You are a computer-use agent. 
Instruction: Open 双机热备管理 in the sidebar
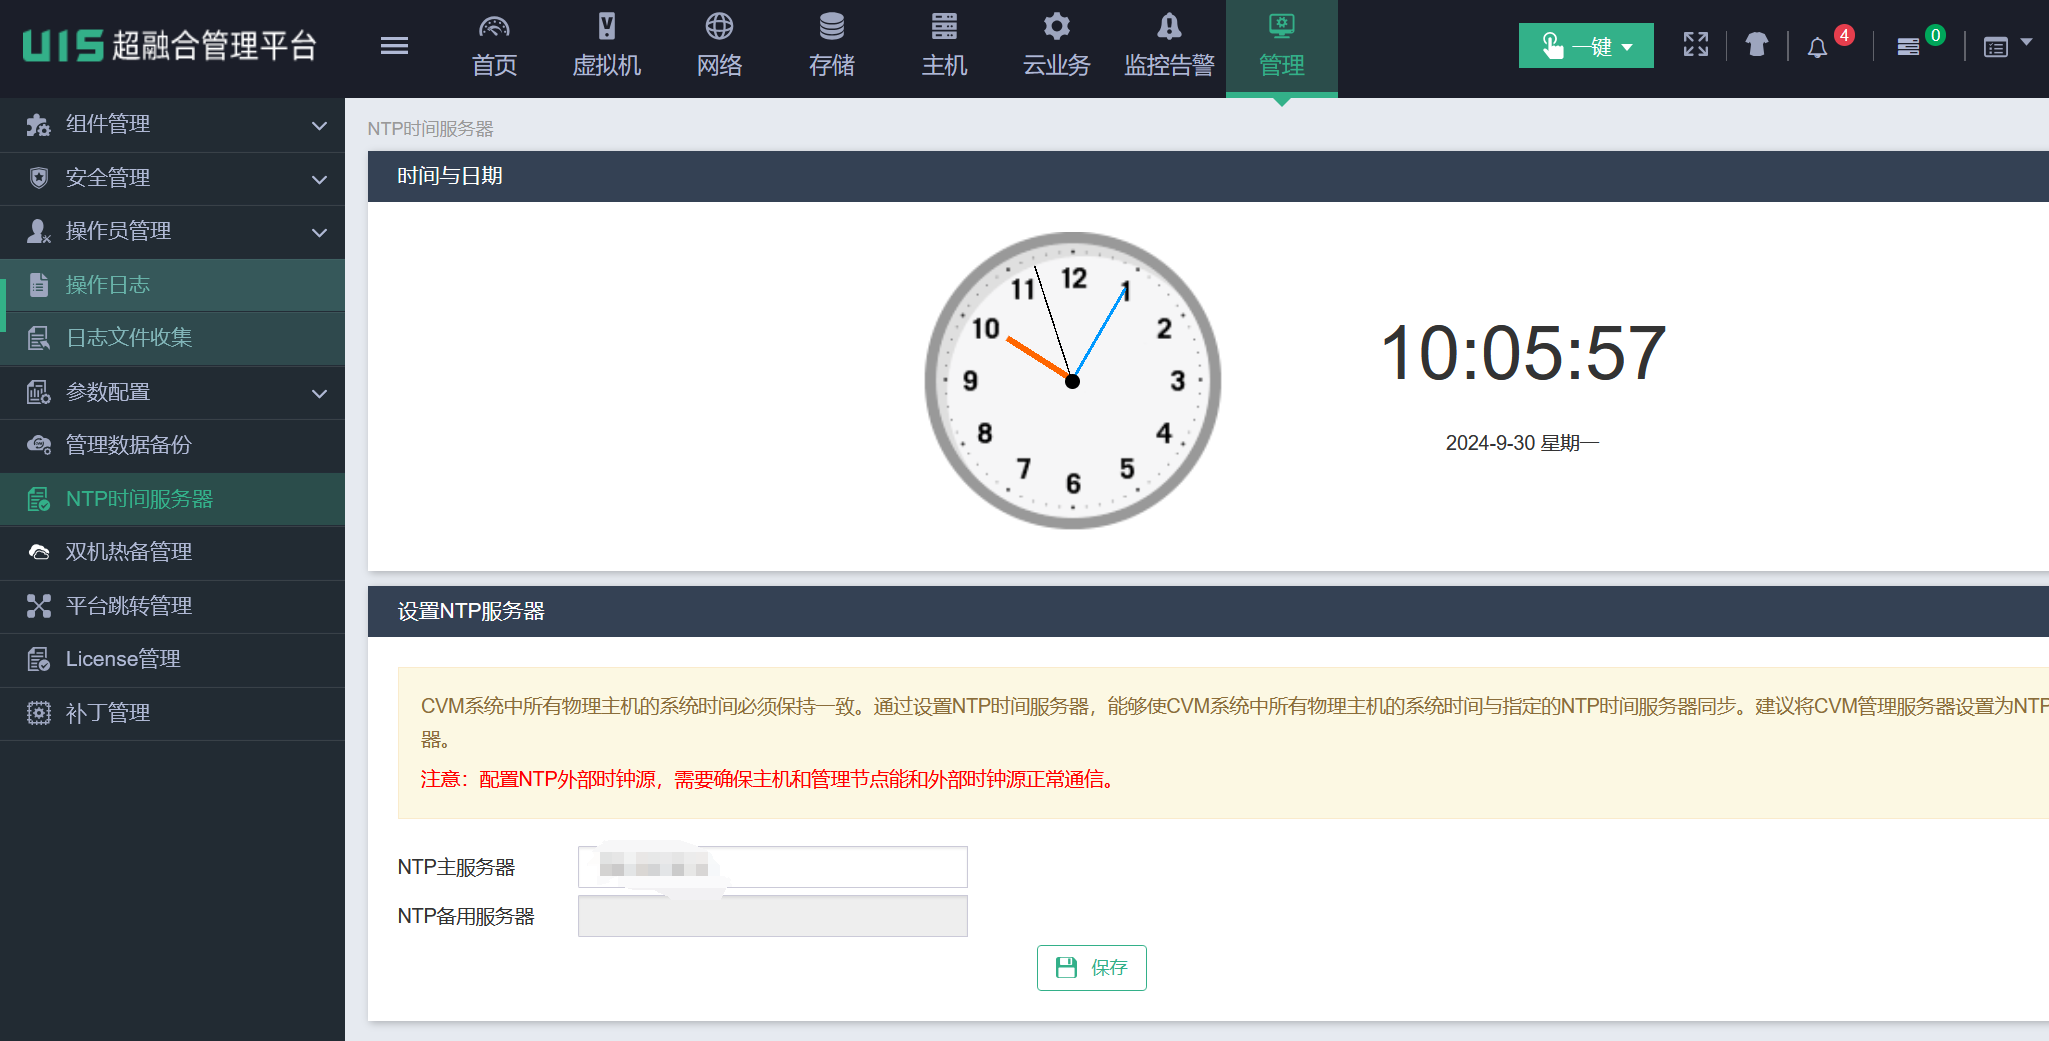(172, 552)
